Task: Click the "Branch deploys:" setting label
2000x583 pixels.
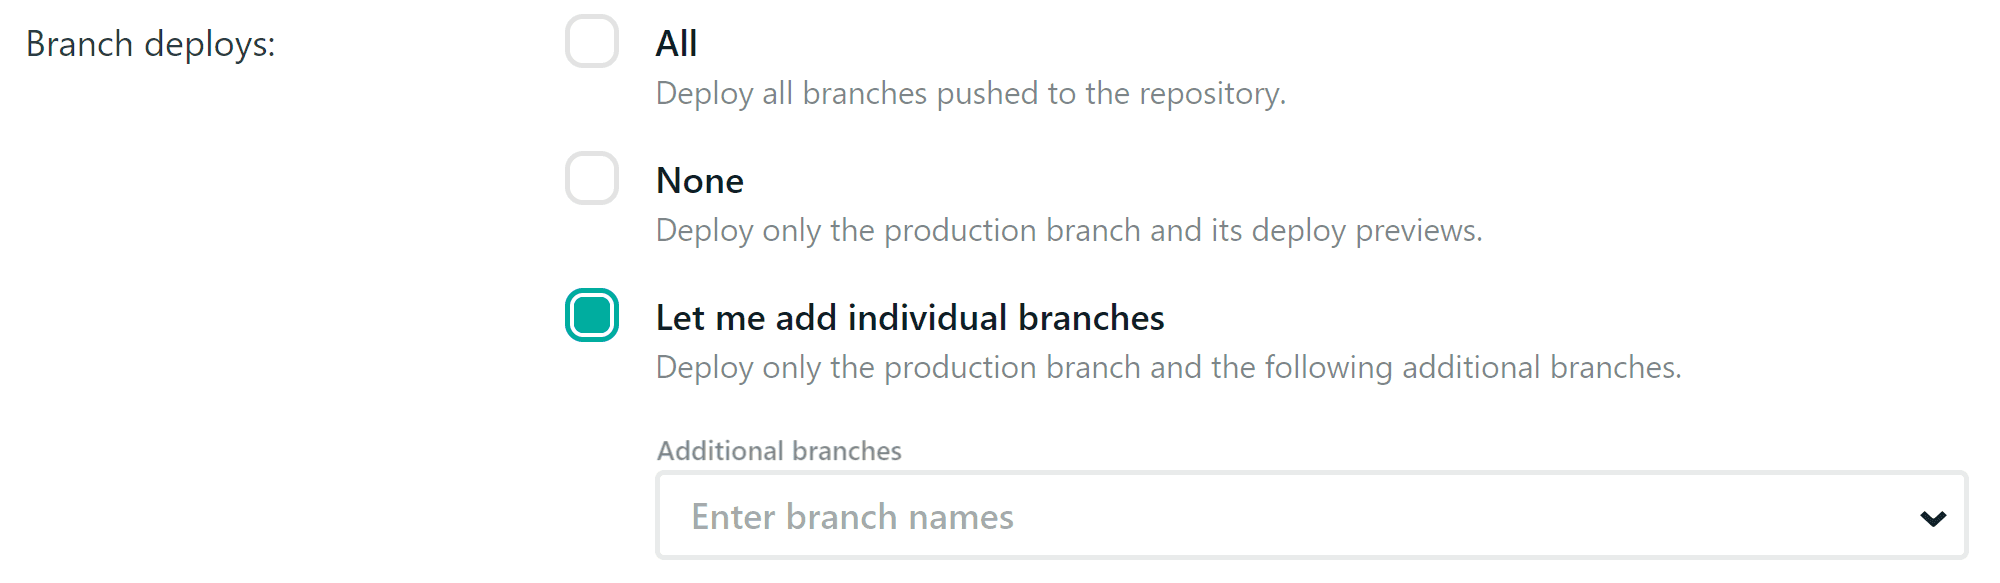Action: tap(151, 45)
